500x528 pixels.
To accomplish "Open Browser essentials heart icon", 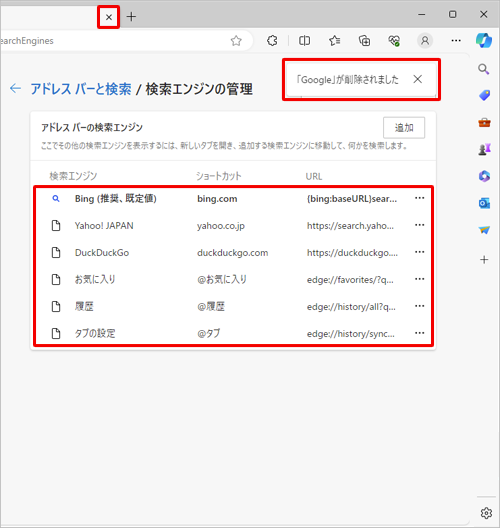I will (394, 41).
